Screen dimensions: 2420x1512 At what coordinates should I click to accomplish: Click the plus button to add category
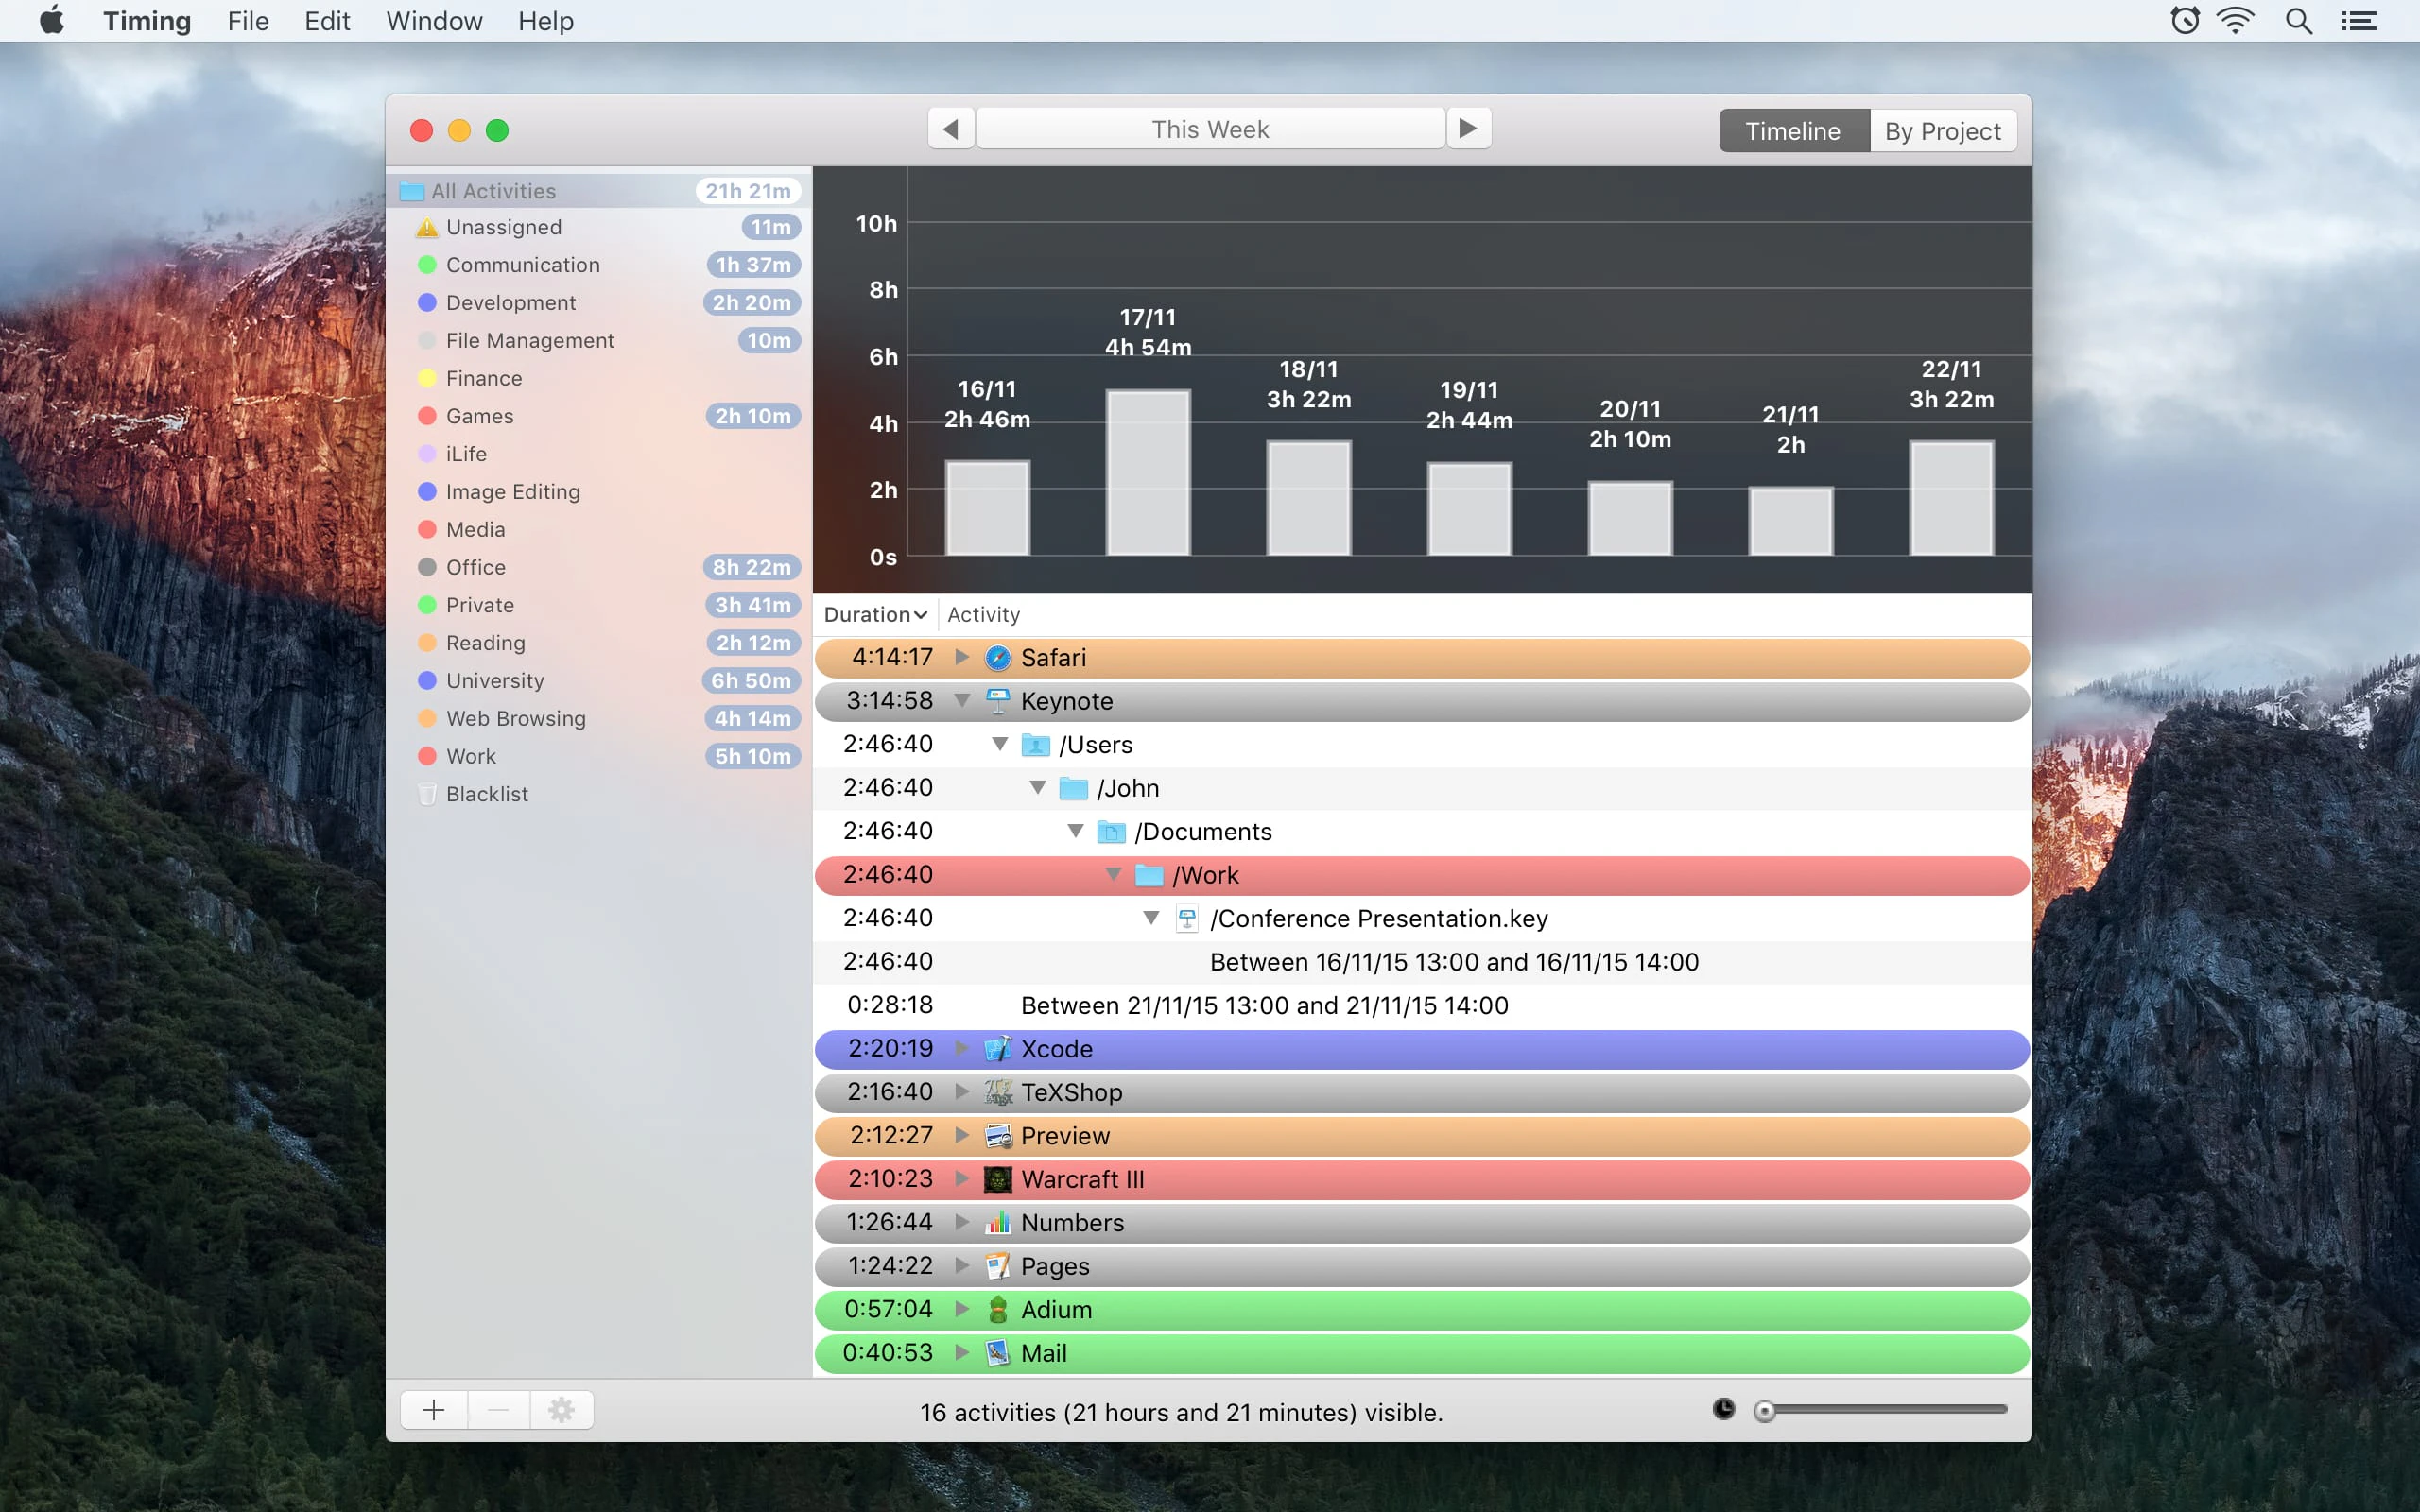(x=433, y=1410)
